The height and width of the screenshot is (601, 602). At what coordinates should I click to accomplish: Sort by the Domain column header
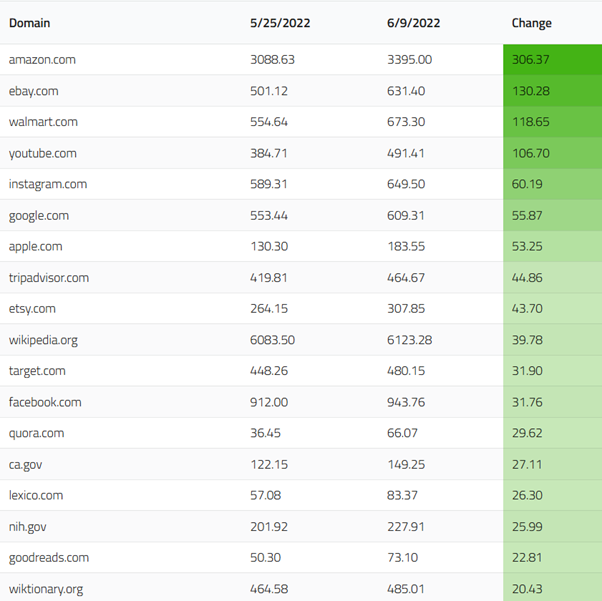click(30, 23)
